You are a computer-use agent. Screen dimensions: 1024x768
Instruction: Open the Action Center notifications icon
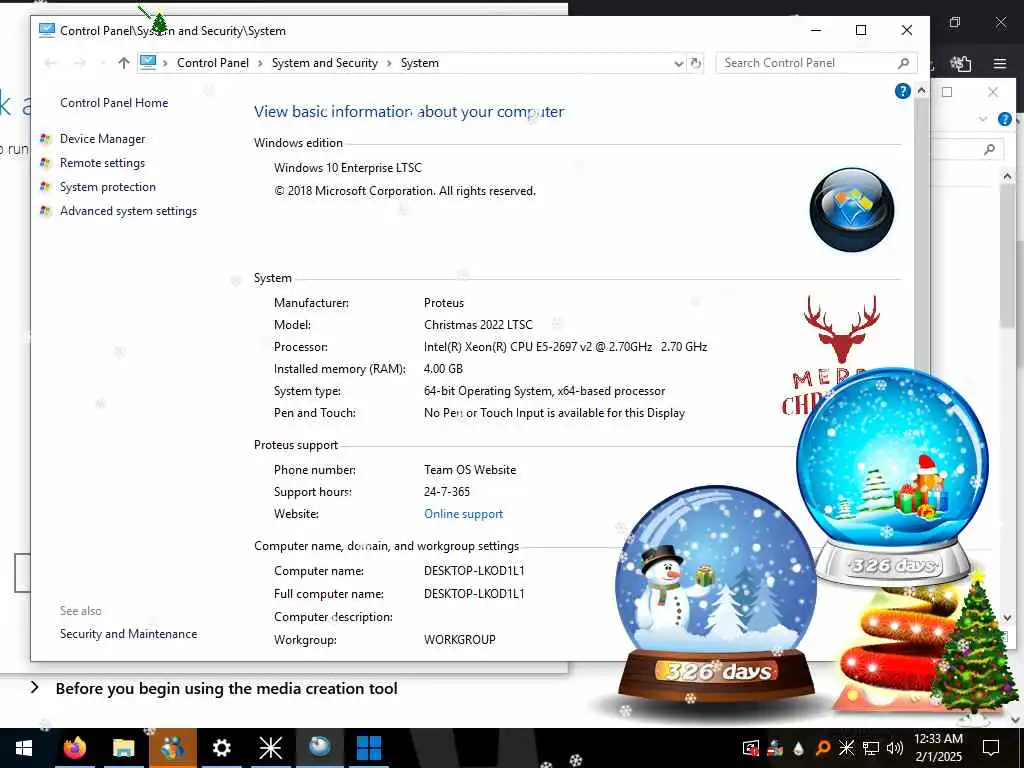click(991, 748)
